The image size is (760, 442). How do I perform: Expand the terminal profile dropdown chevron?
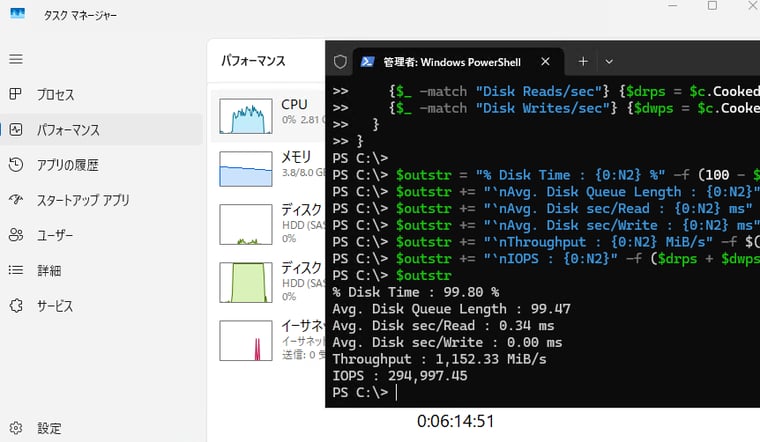609,62
